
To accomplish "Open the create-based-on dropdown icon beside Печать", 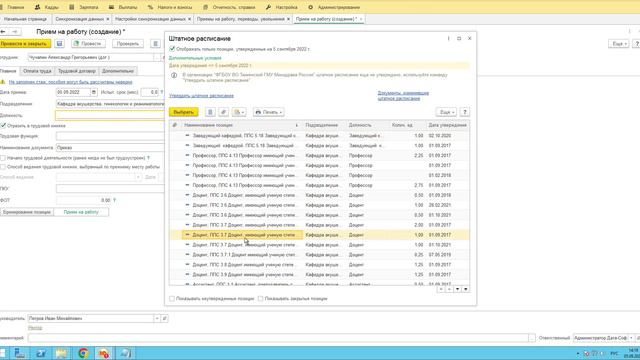I will [x=239, y=112].
